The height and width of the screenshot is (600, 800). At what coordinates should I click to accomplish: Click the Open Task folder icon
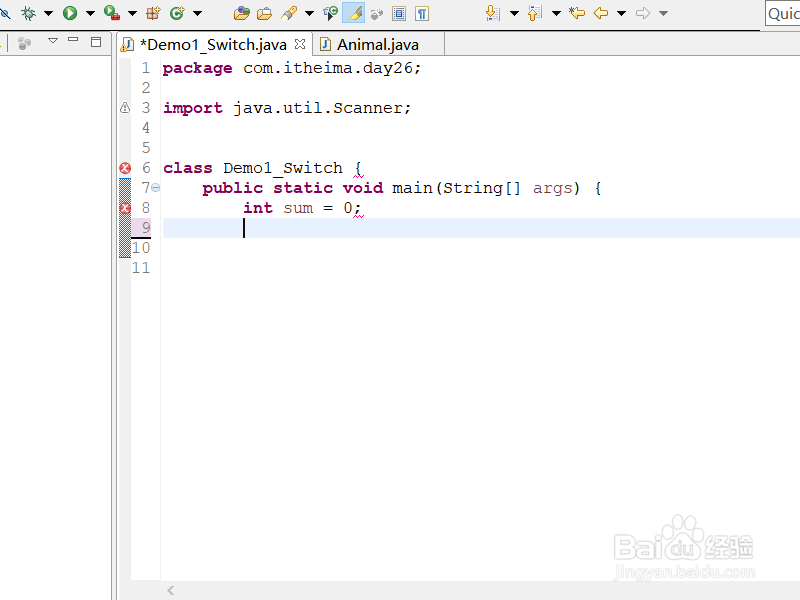click(x=264, y=13)
